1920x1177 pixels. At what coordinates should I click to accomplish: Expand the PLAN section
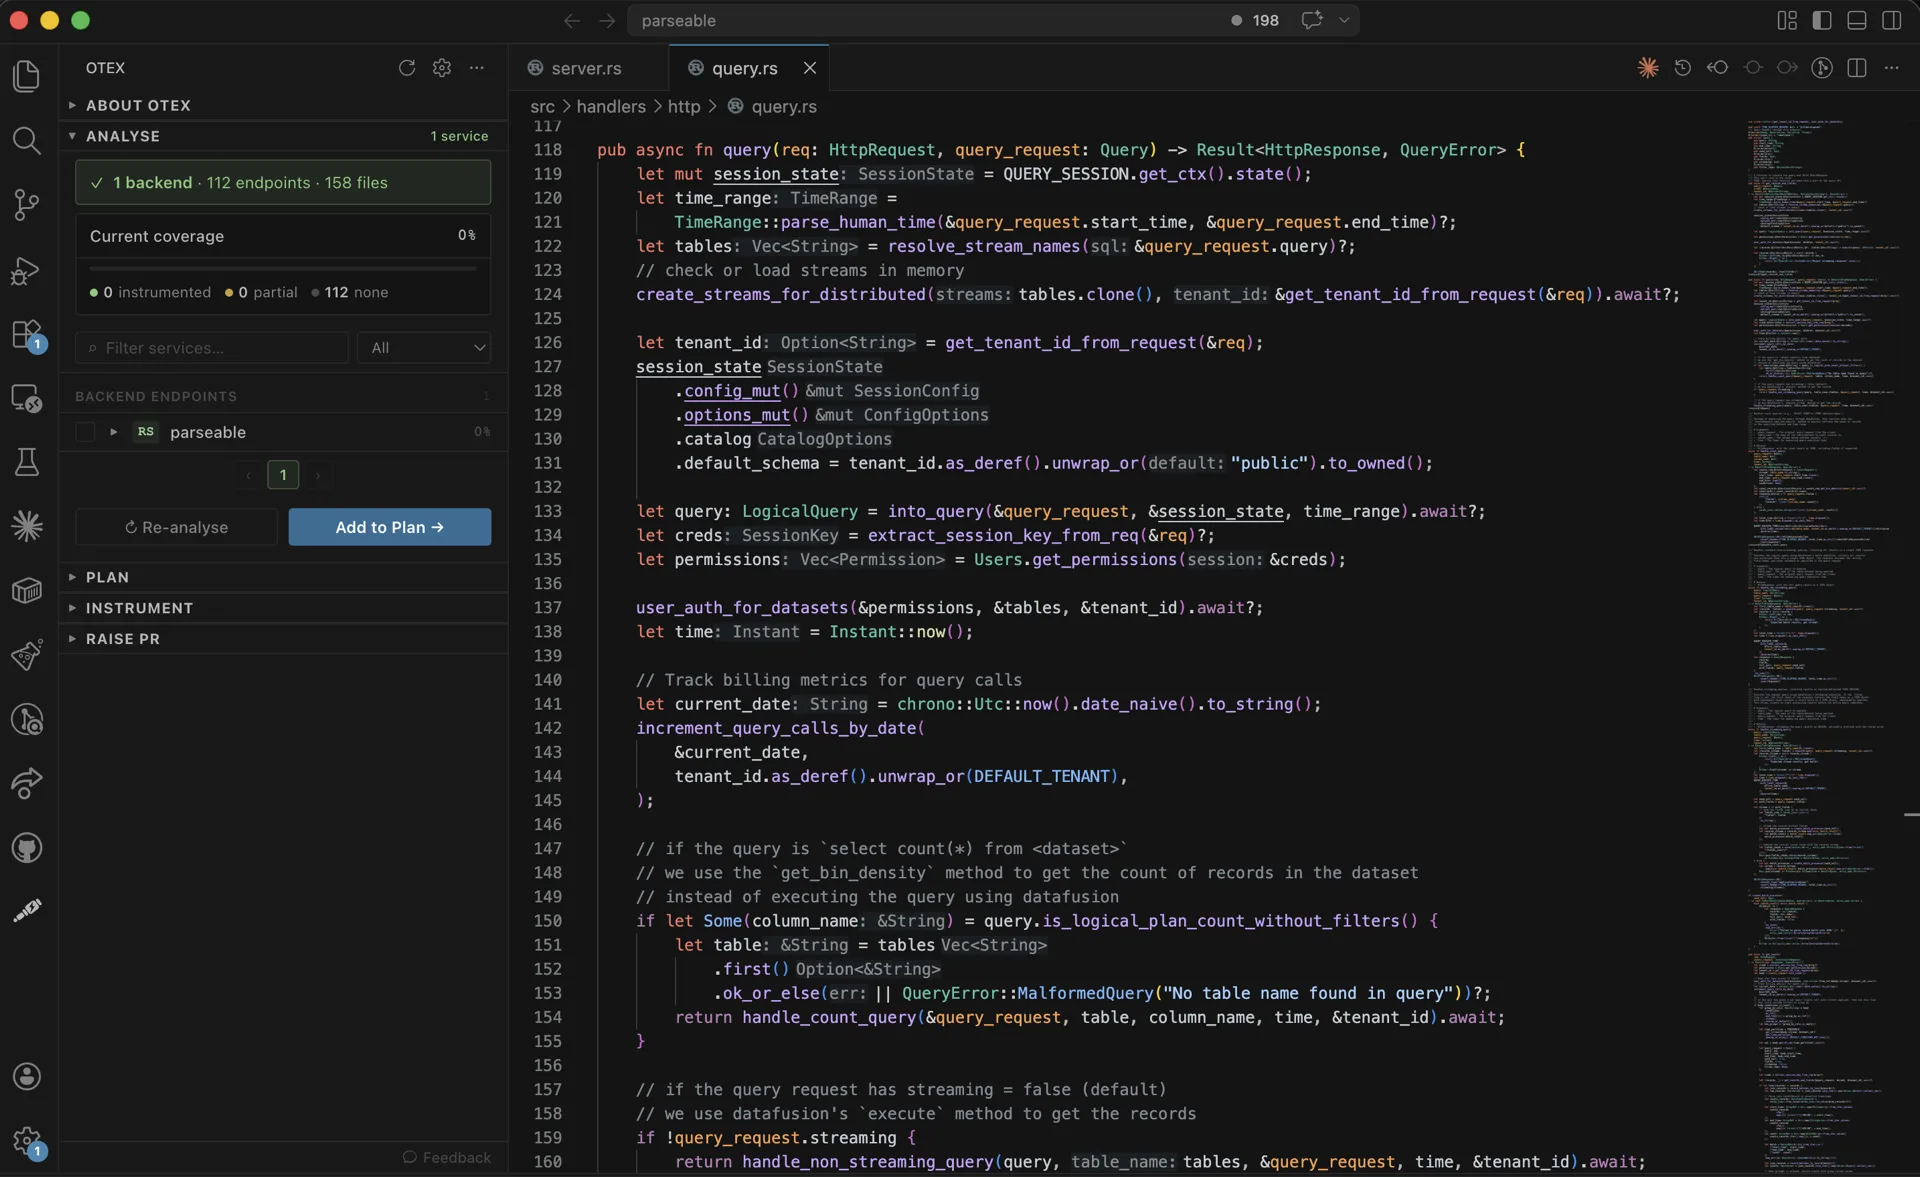coord(107,577)
